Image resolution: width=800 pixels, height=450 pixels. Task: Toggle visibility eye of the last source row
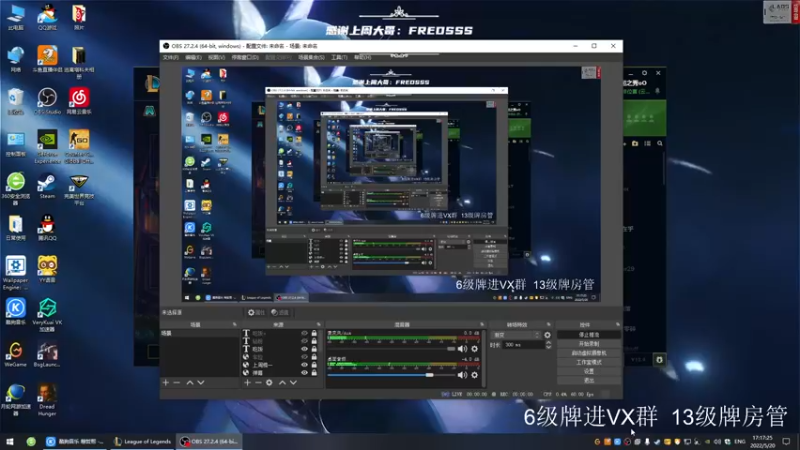[305, 373]
